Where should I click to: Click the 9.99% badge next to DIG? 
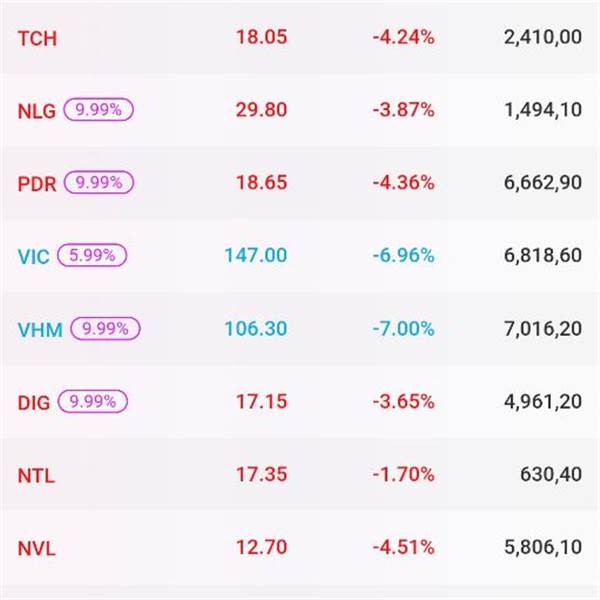pyautogui.click(x=93, y=401)
